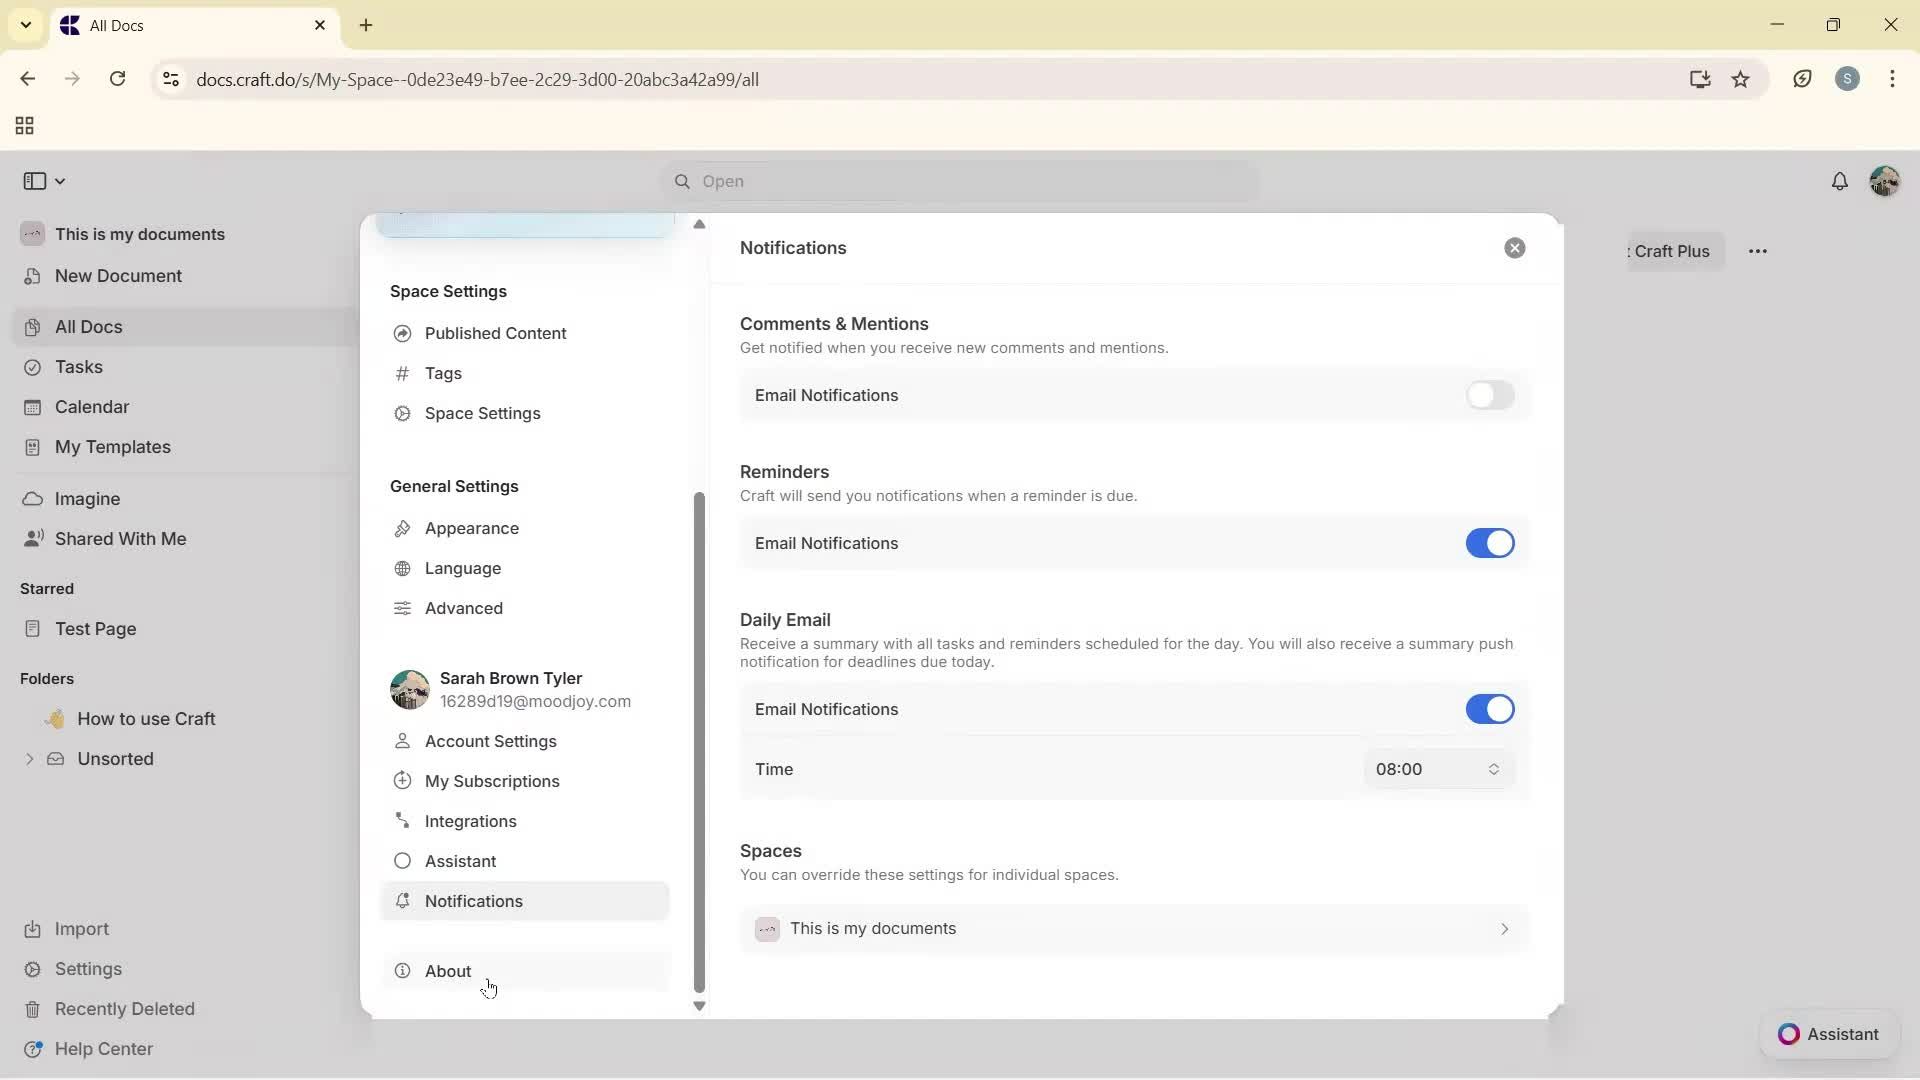The width and height of the screenshot is (1920, 1080).
Task: Expand the Unsorted folder
Action: (29, 758)
